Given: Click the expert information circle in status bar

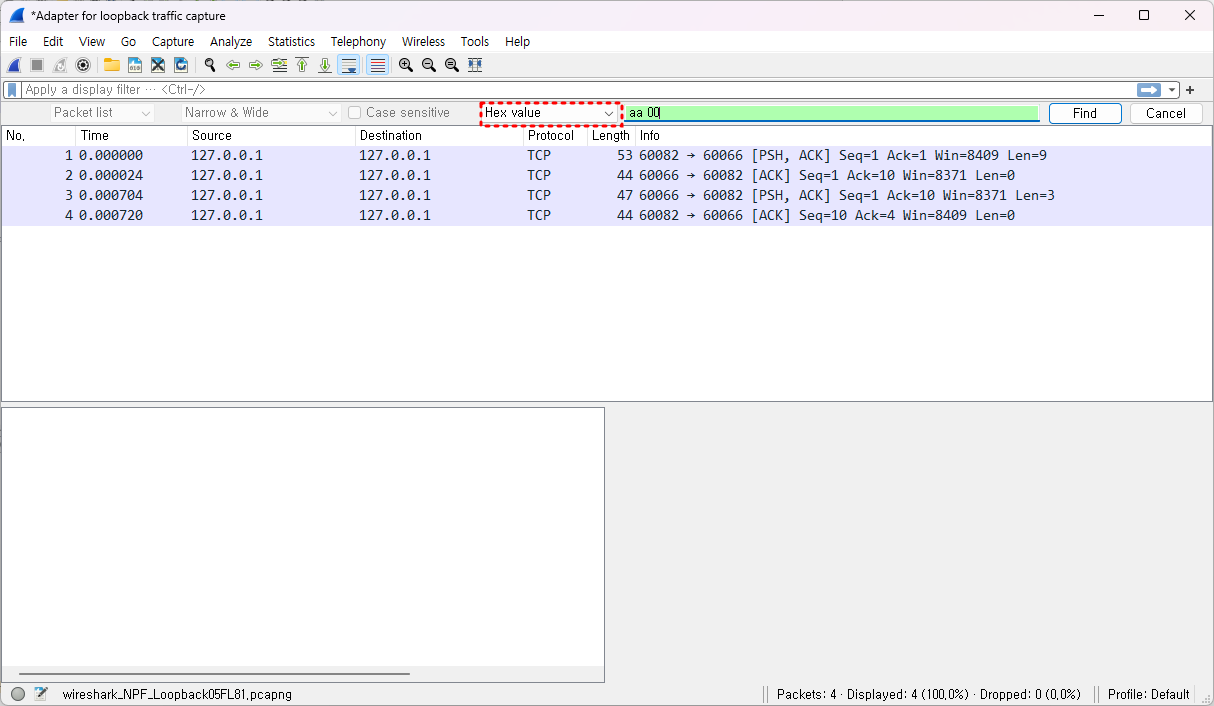Looking at the screenshot, I should coord(18,694).
